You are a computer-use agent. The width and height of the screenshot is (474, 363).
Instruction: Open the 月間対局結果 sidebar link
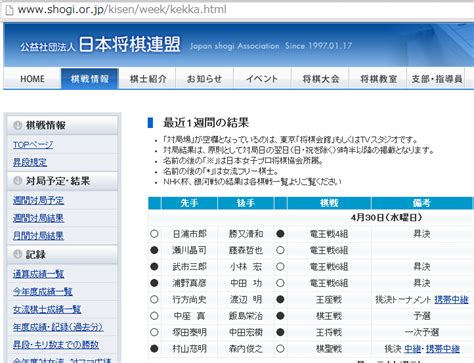point(38,236)
